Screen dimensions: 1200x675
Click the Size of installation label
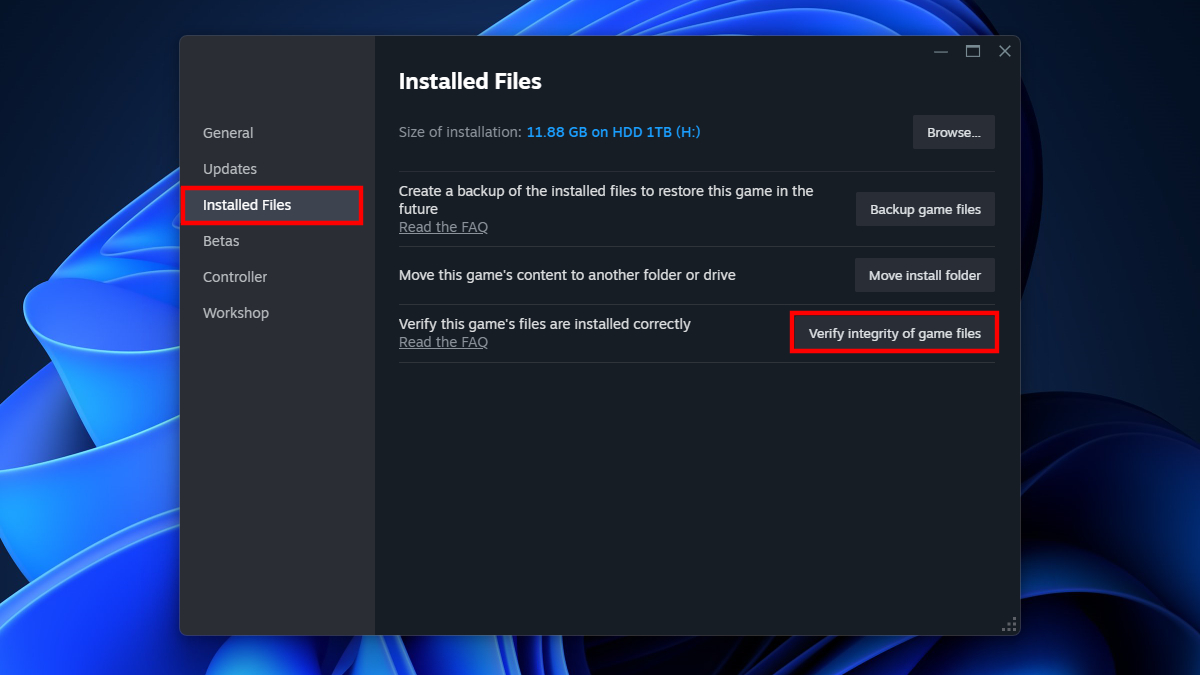(x=460, y=132)
